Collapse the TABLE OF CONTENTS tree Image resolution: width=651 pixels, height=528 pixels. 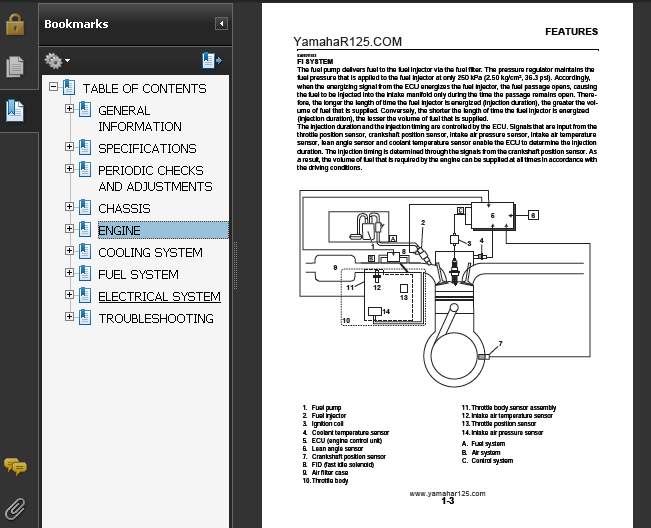pyautogui.click(x=54, y=88)
